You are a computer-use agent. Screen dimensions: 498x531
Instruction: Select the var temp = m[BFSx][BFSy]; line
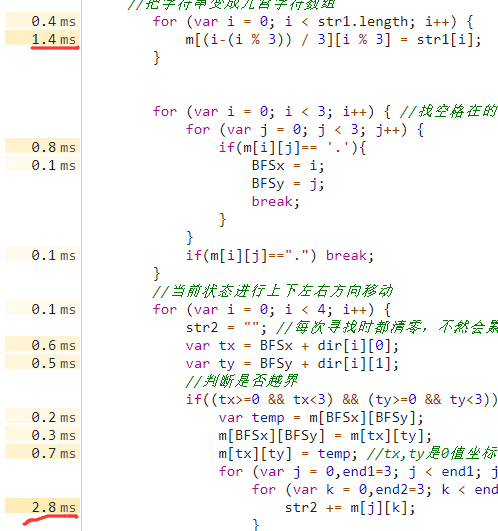click(321, 418)
